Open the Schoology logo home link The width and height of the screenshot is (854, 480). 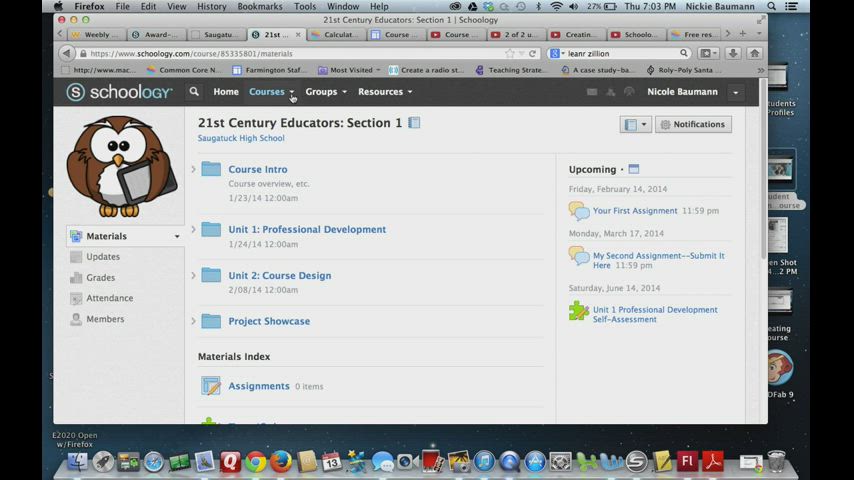pos(117,92)
